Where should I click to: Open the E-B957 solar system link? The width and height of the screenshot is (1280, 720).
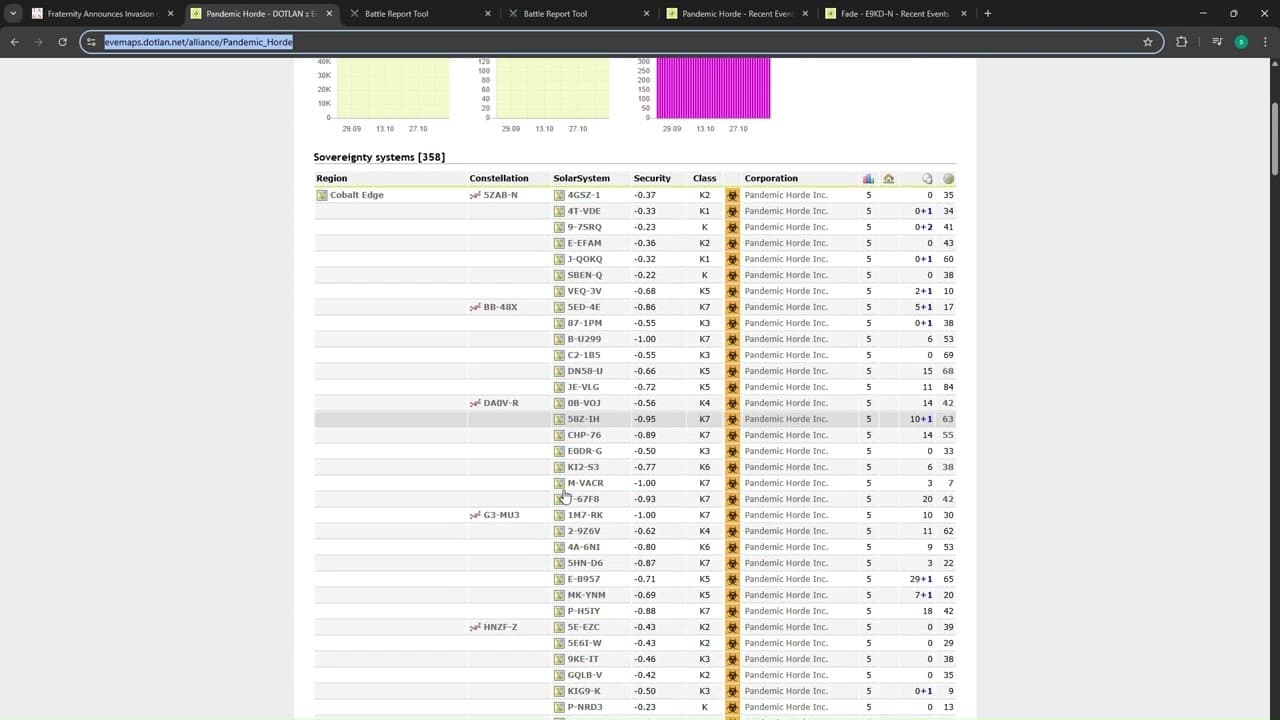pyautogui.click(x=584, y=579)
